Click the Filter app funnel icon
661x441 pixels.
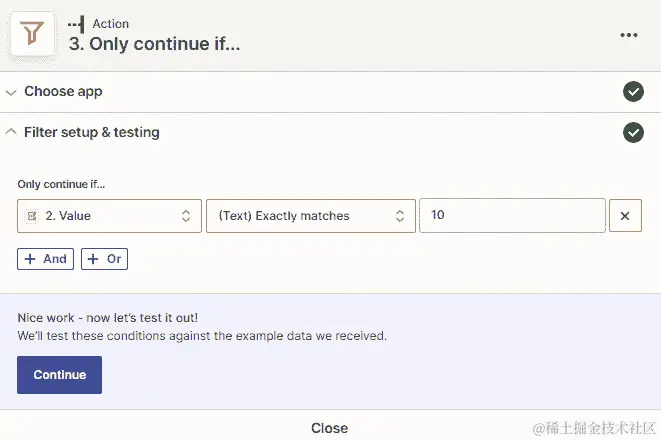click(34, 35)
